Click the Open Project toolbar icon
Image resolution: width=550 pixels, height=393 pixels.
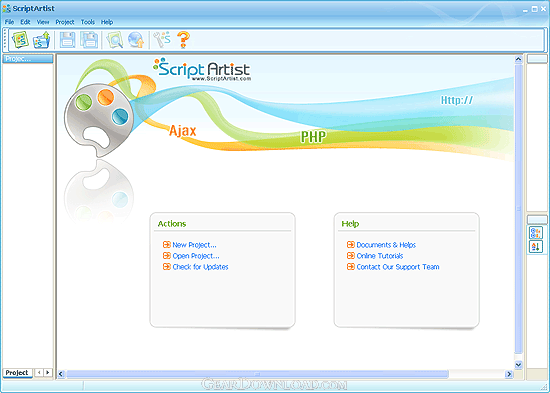(42, 40)
